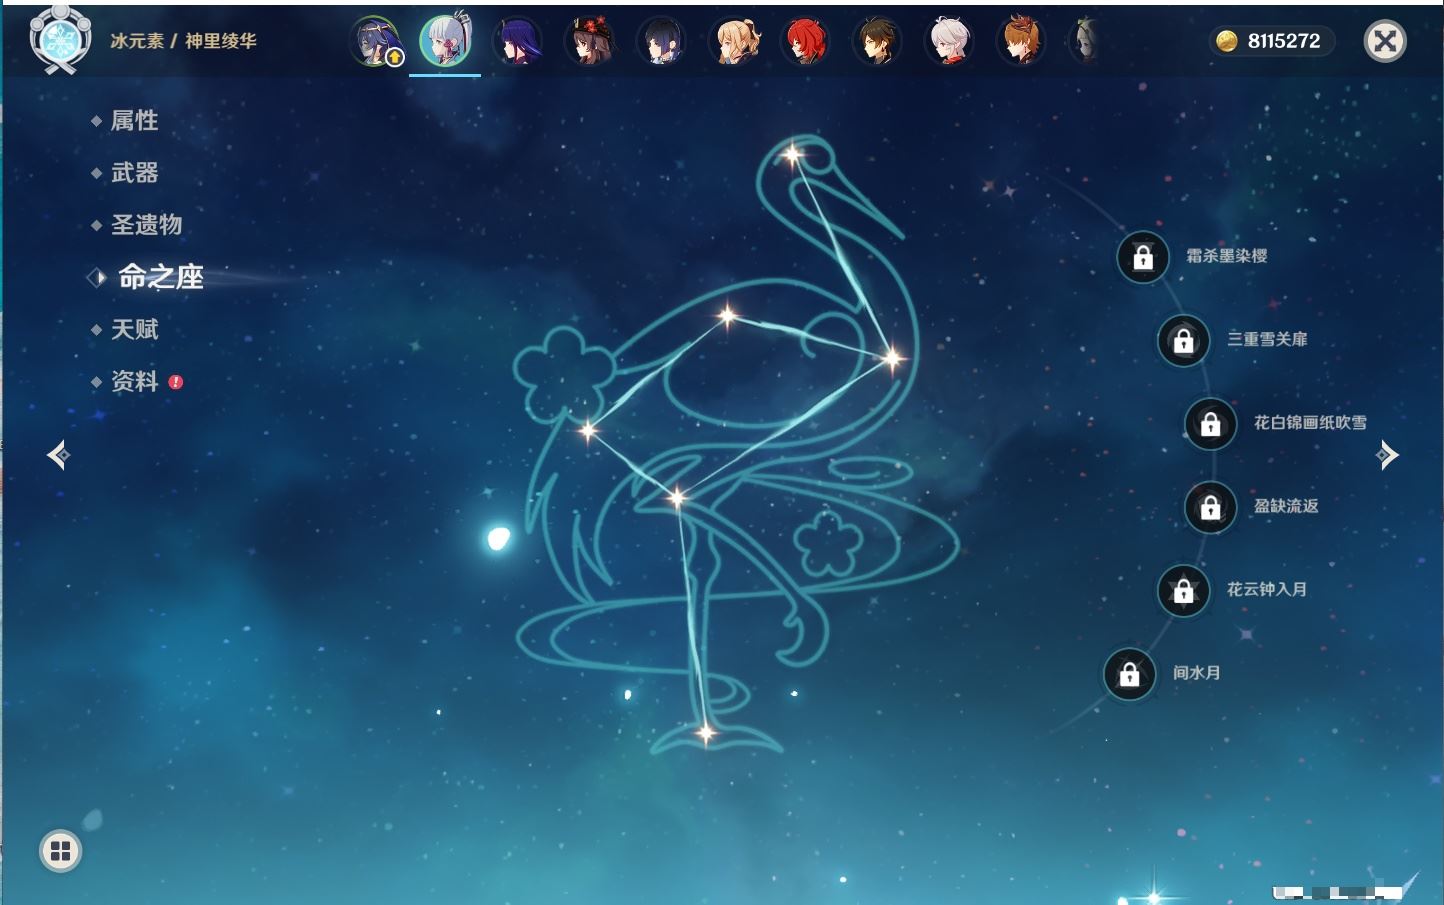The height and width of the screenshot is (905, 1444).
Task: Select the Zhongli avatar
Action: pos(877,42)
